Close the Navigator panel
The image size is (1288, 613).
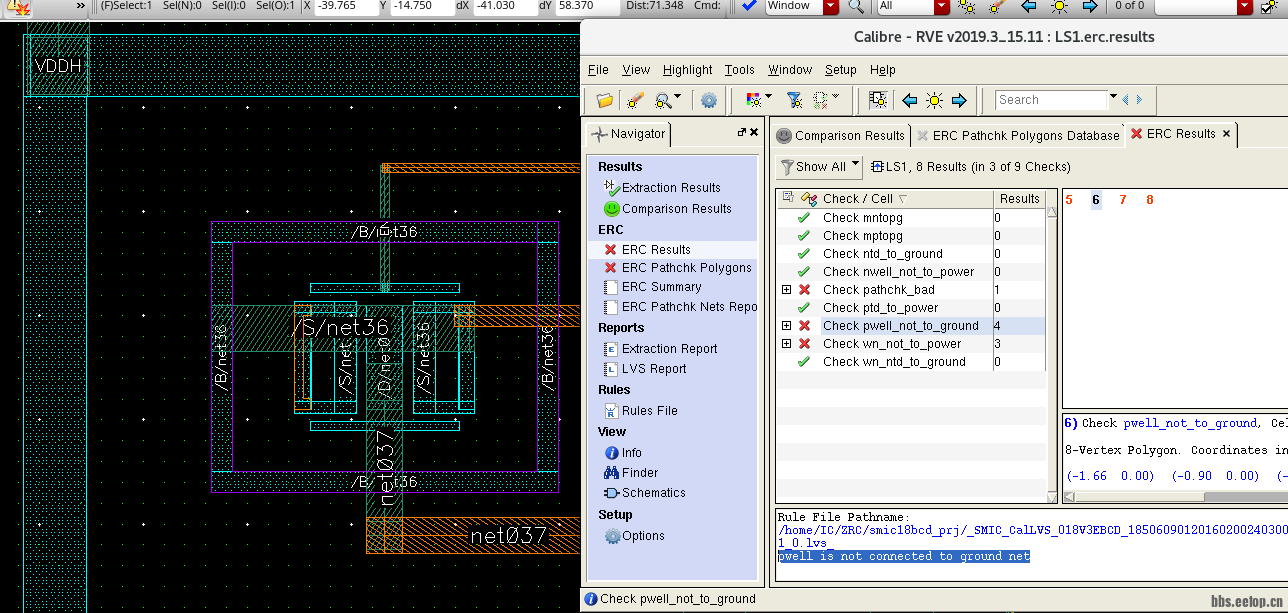[x=753, y=132]
